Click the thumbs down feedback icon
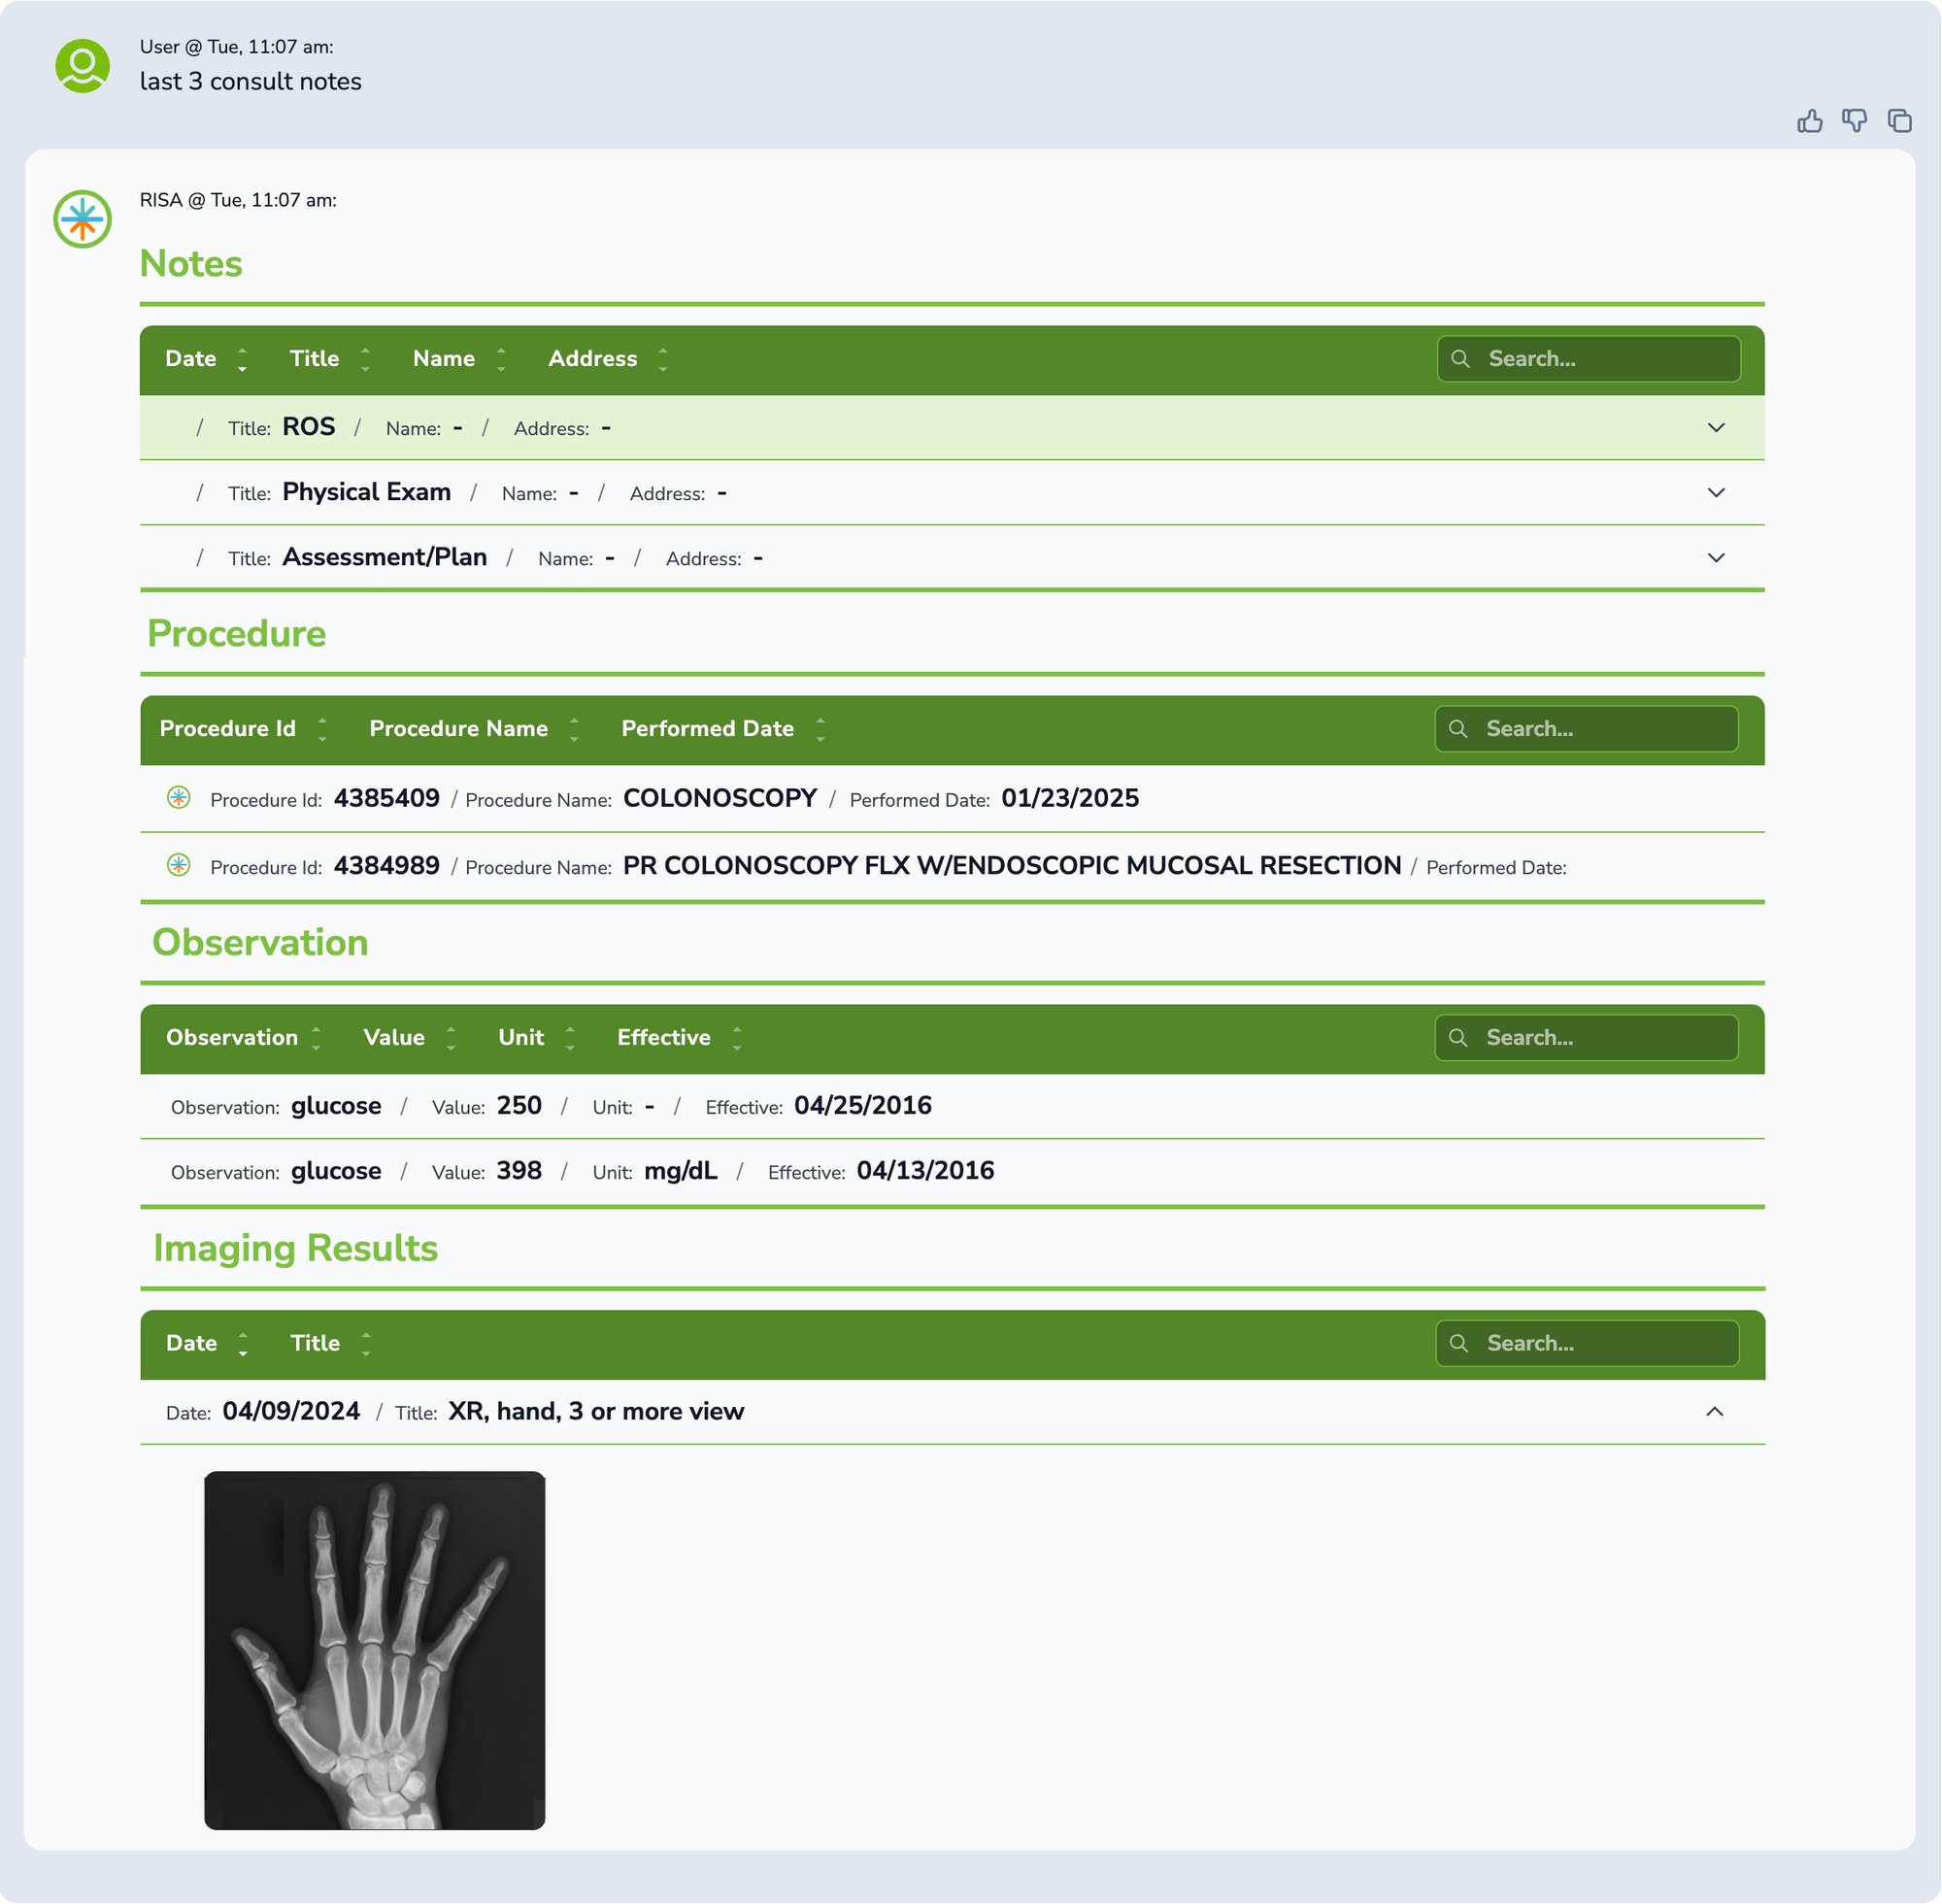This screenshot has height=1904, width=1942. (x=1854, y=121)
